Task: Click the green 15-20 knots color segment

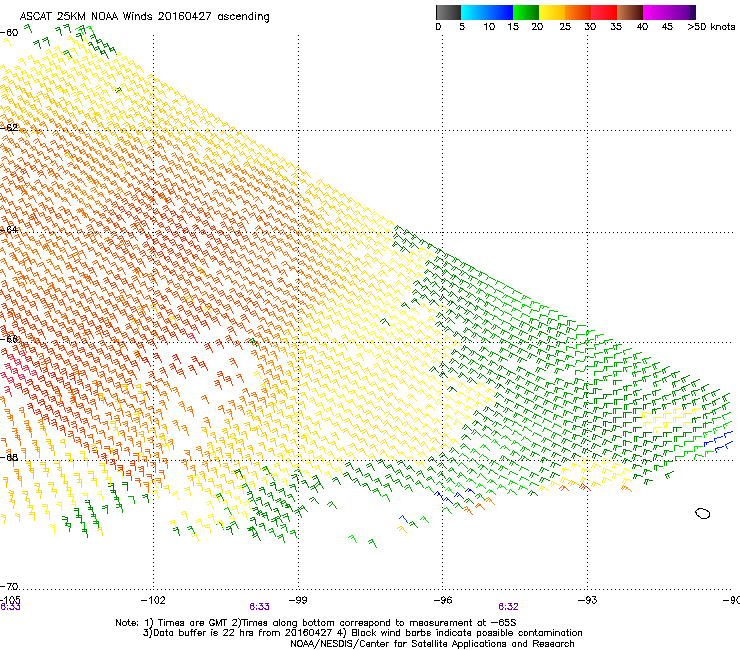Action: pos(526,12)
